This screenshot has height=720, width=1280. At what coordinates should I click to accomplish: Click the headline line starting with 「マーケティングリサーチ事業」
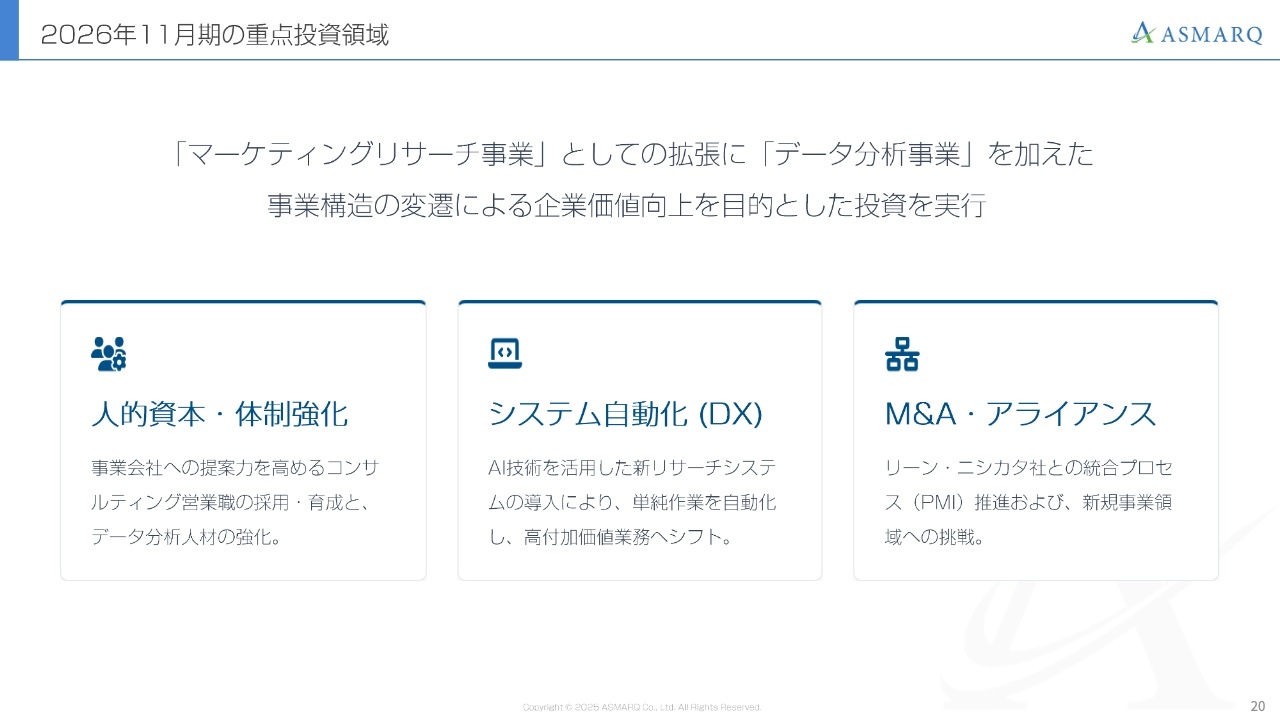pos(632,154)
